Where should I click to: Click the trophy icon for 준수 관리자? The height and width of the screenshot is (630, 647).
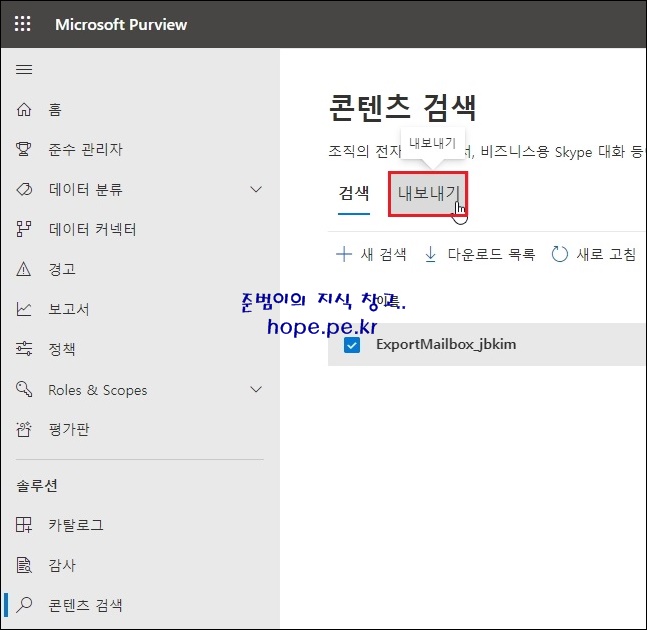coord(24,149)
